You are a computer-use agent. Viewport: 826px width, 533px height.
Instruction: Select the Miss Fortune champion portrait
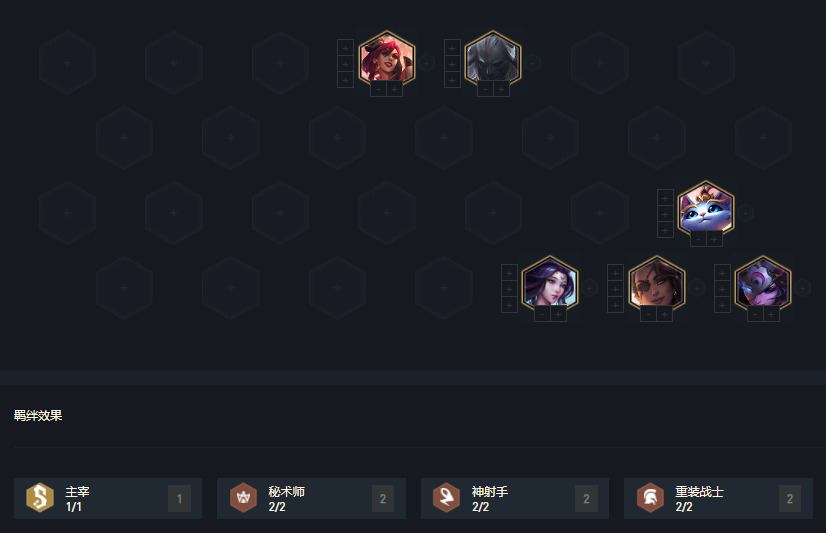coord(387,60)
